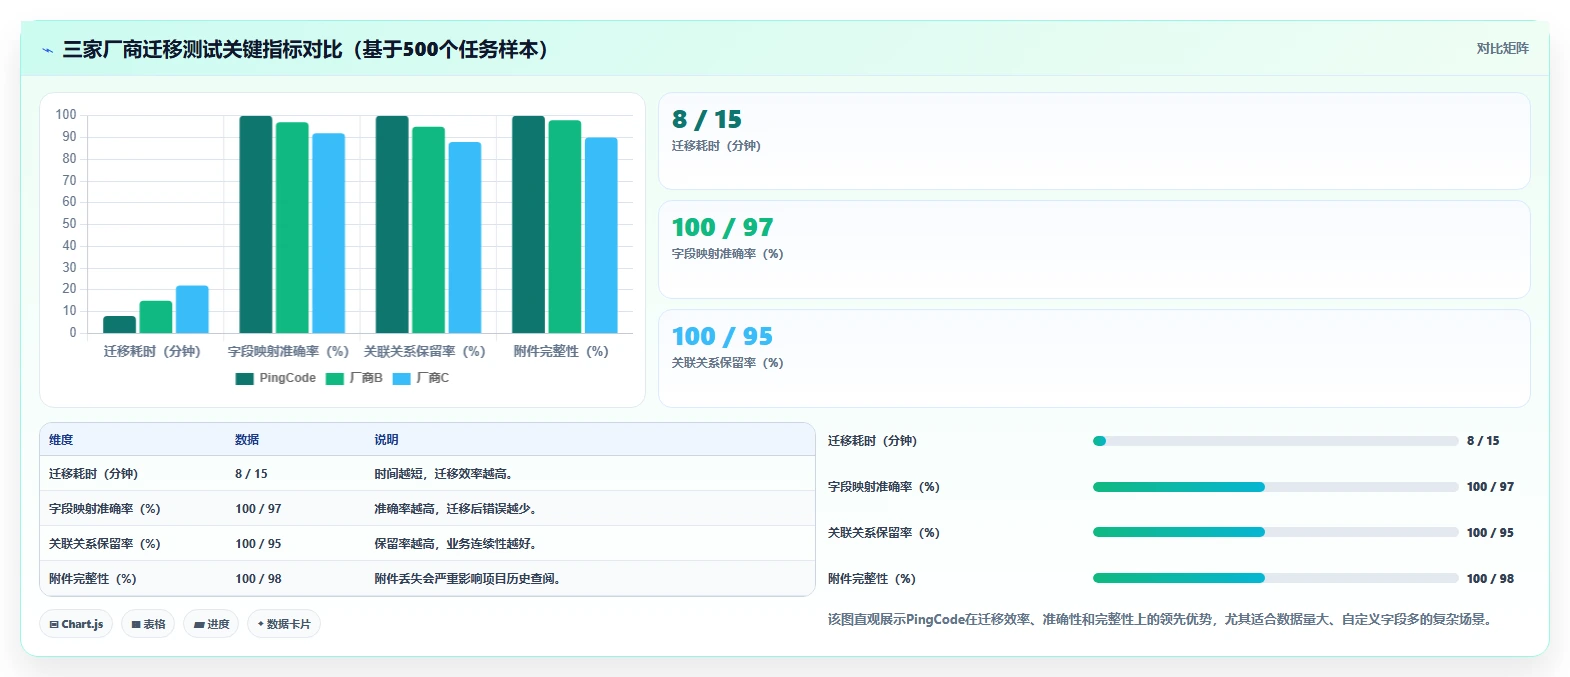Click the 数据卡片 tag chip
Viewport: 1570px width, 677px height.
284,624
